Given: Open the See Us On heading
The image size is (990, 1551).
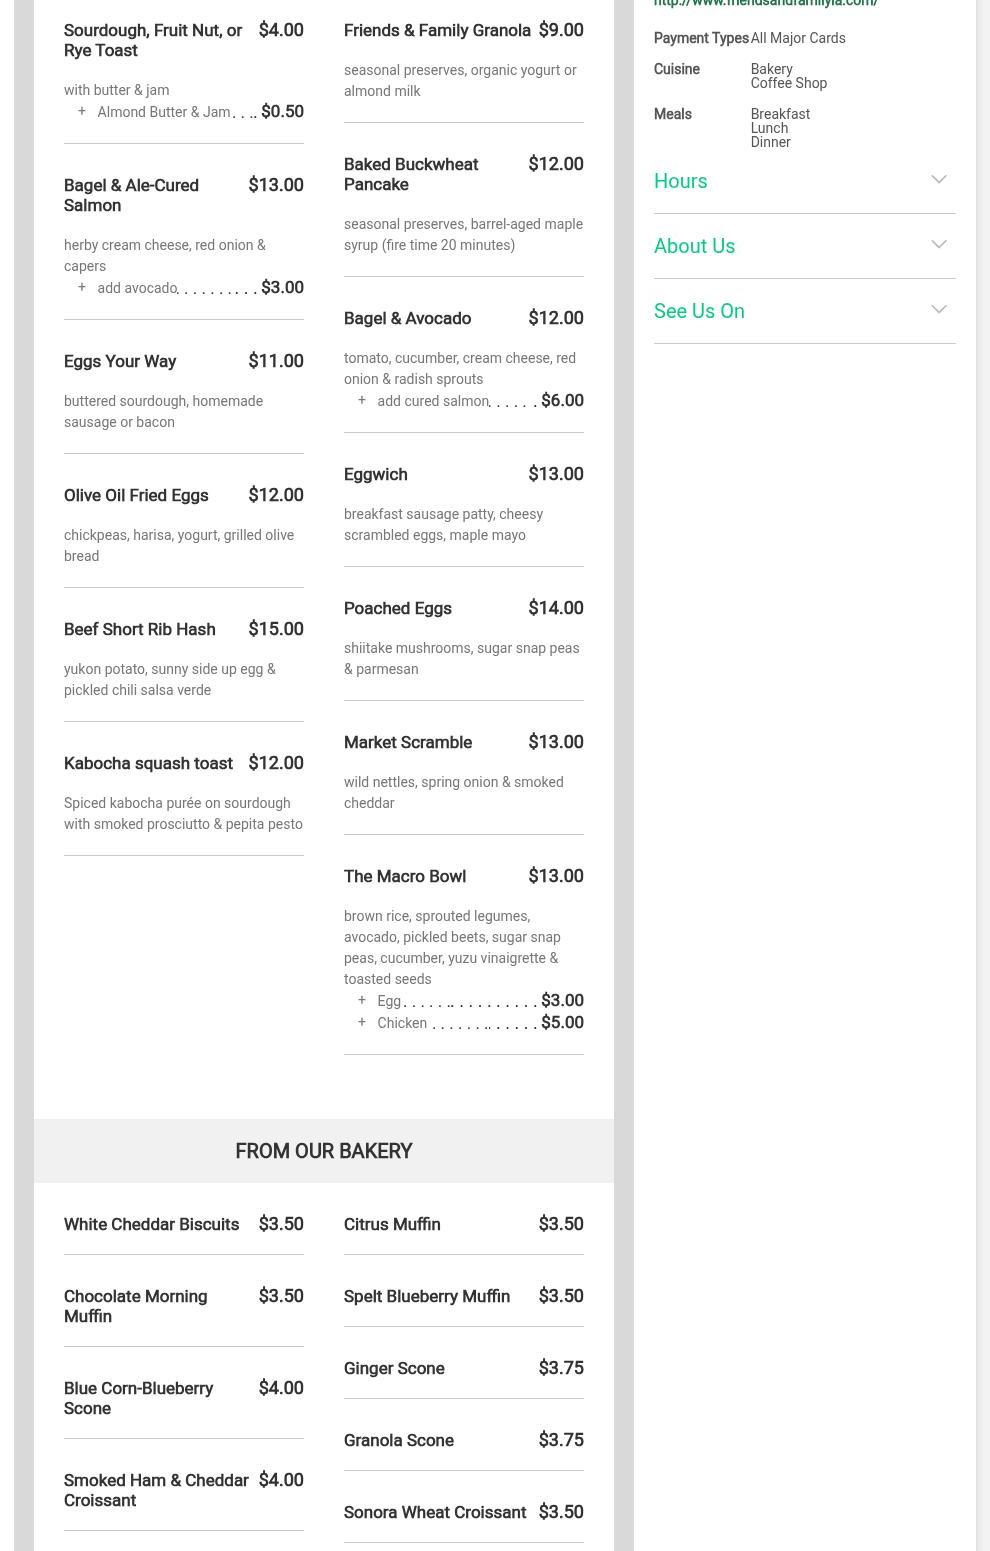Looking at the screenshot, I should [x=699, y=311].
